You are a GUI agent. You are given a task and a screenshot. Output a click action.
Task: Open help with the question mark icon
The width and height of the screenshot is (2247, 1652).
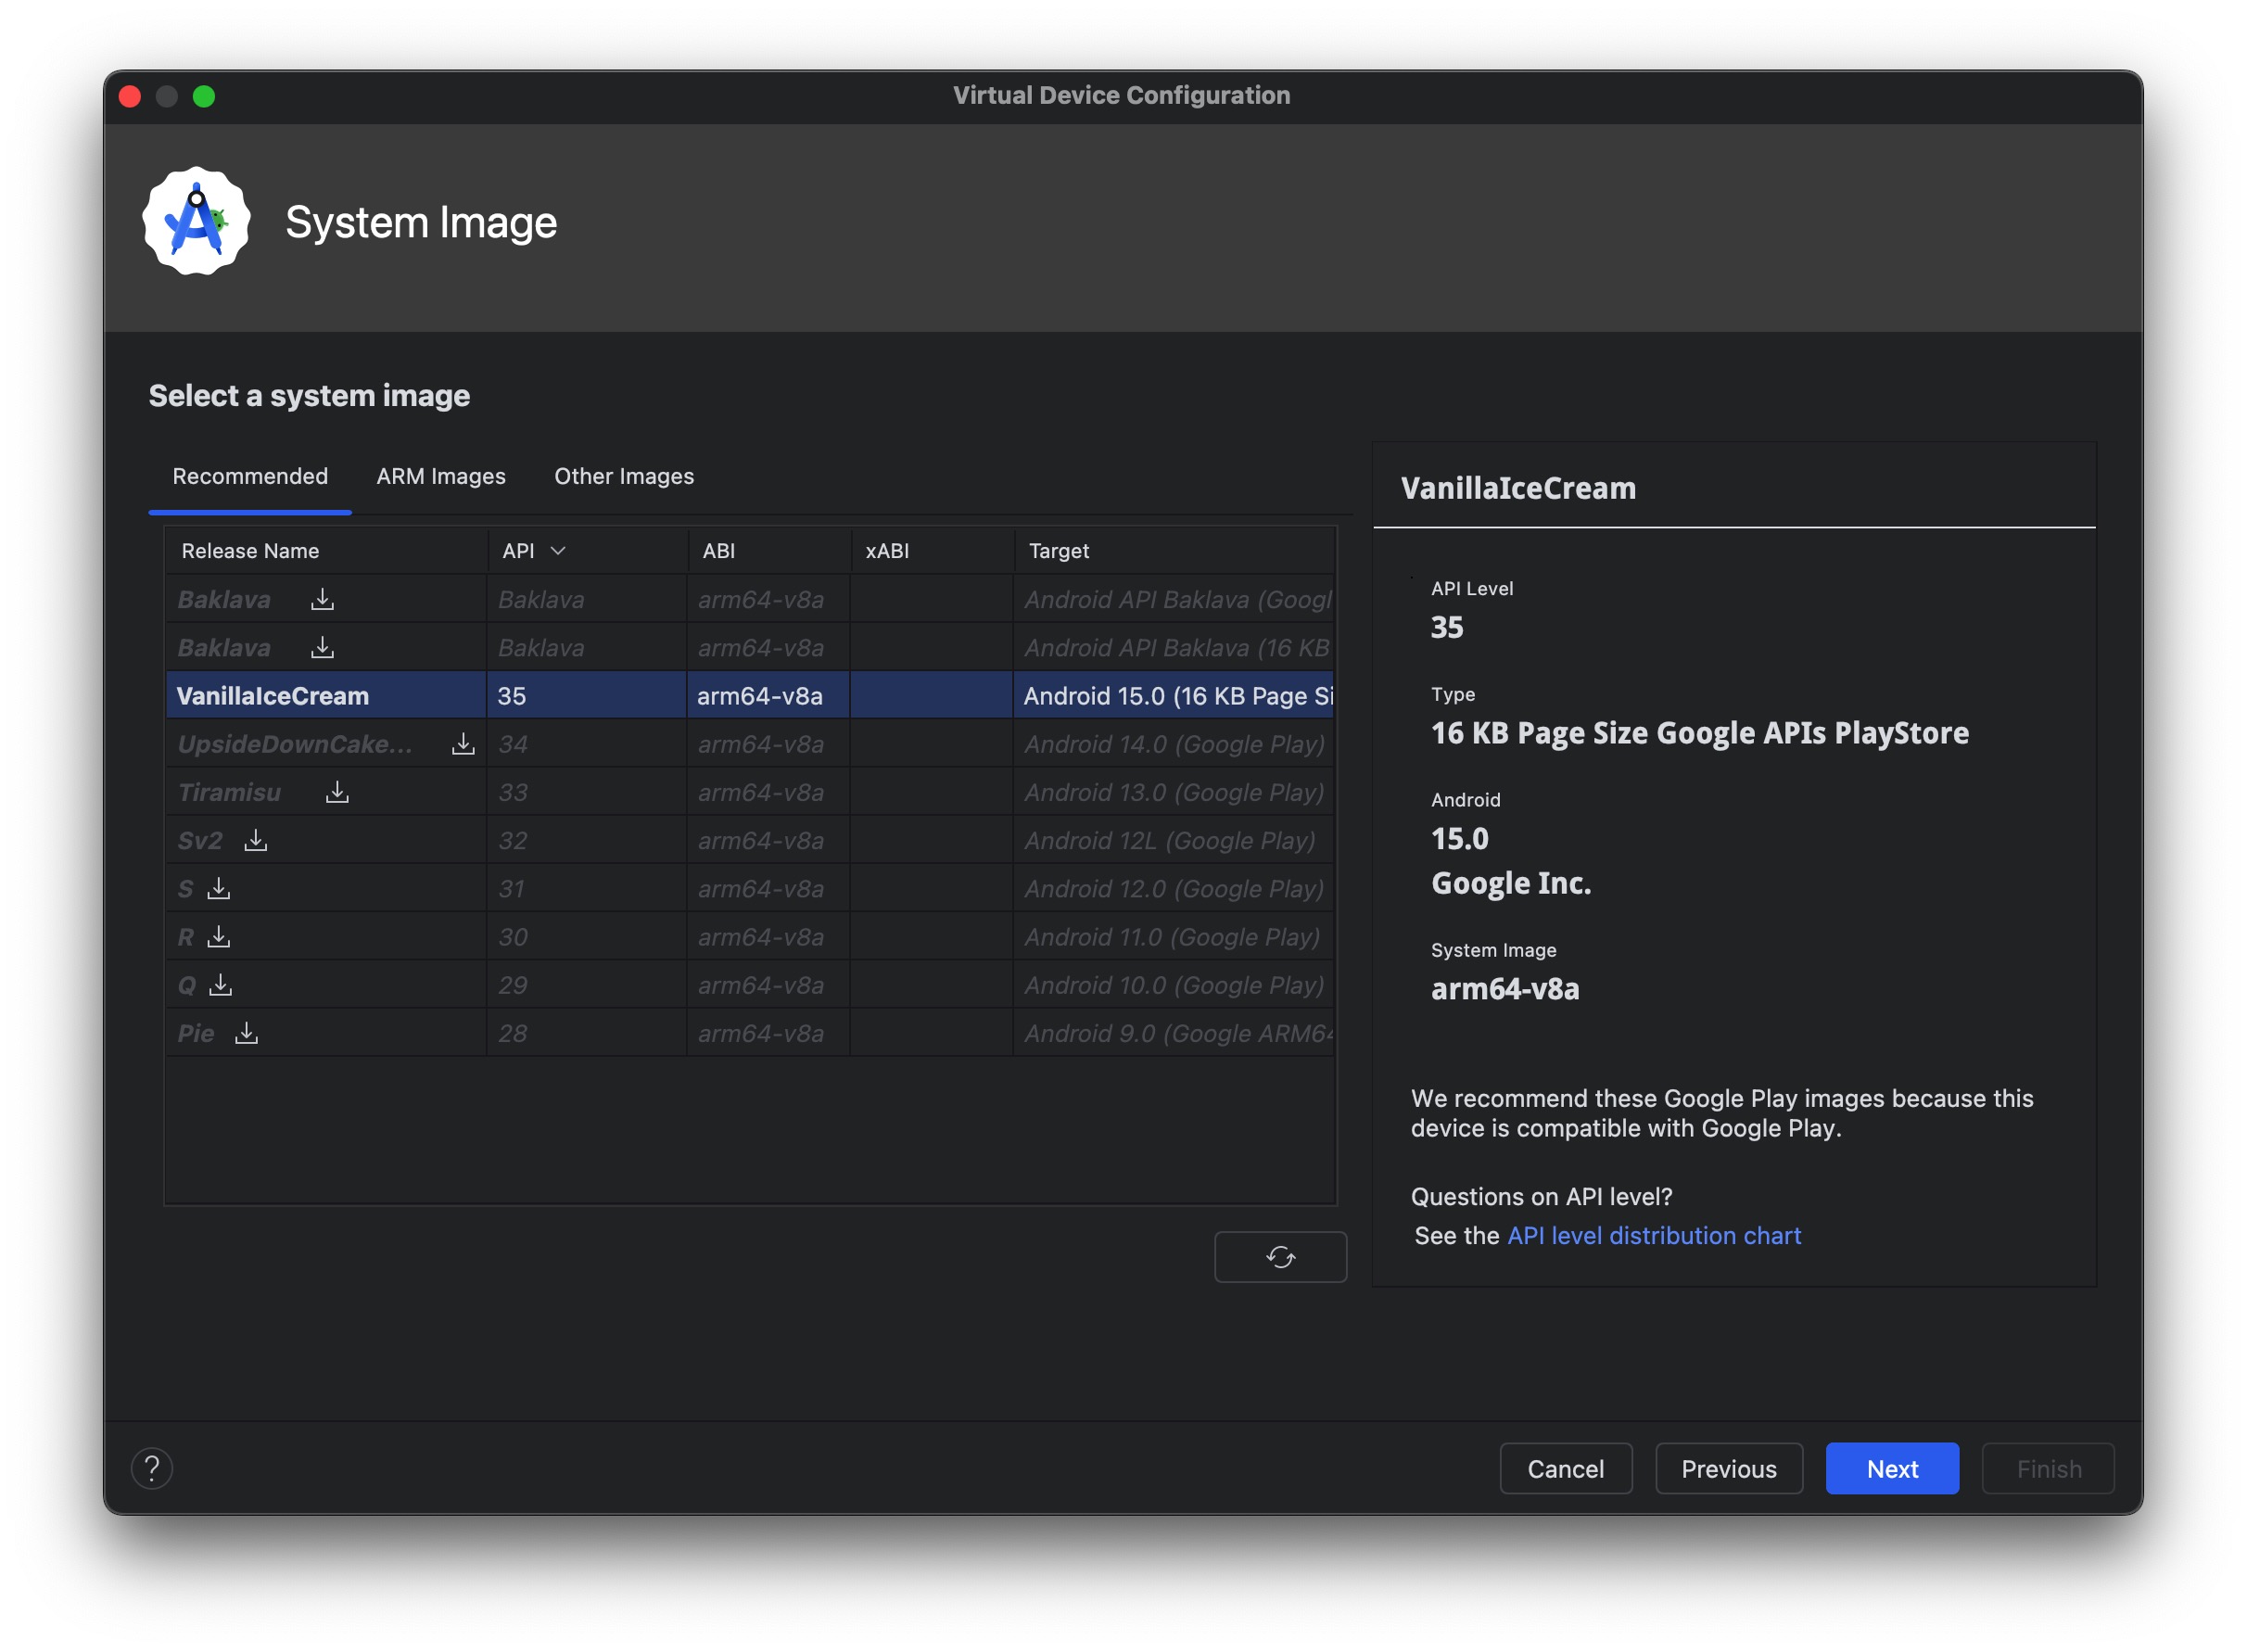pyautogui.click(x=152, y=1468)
